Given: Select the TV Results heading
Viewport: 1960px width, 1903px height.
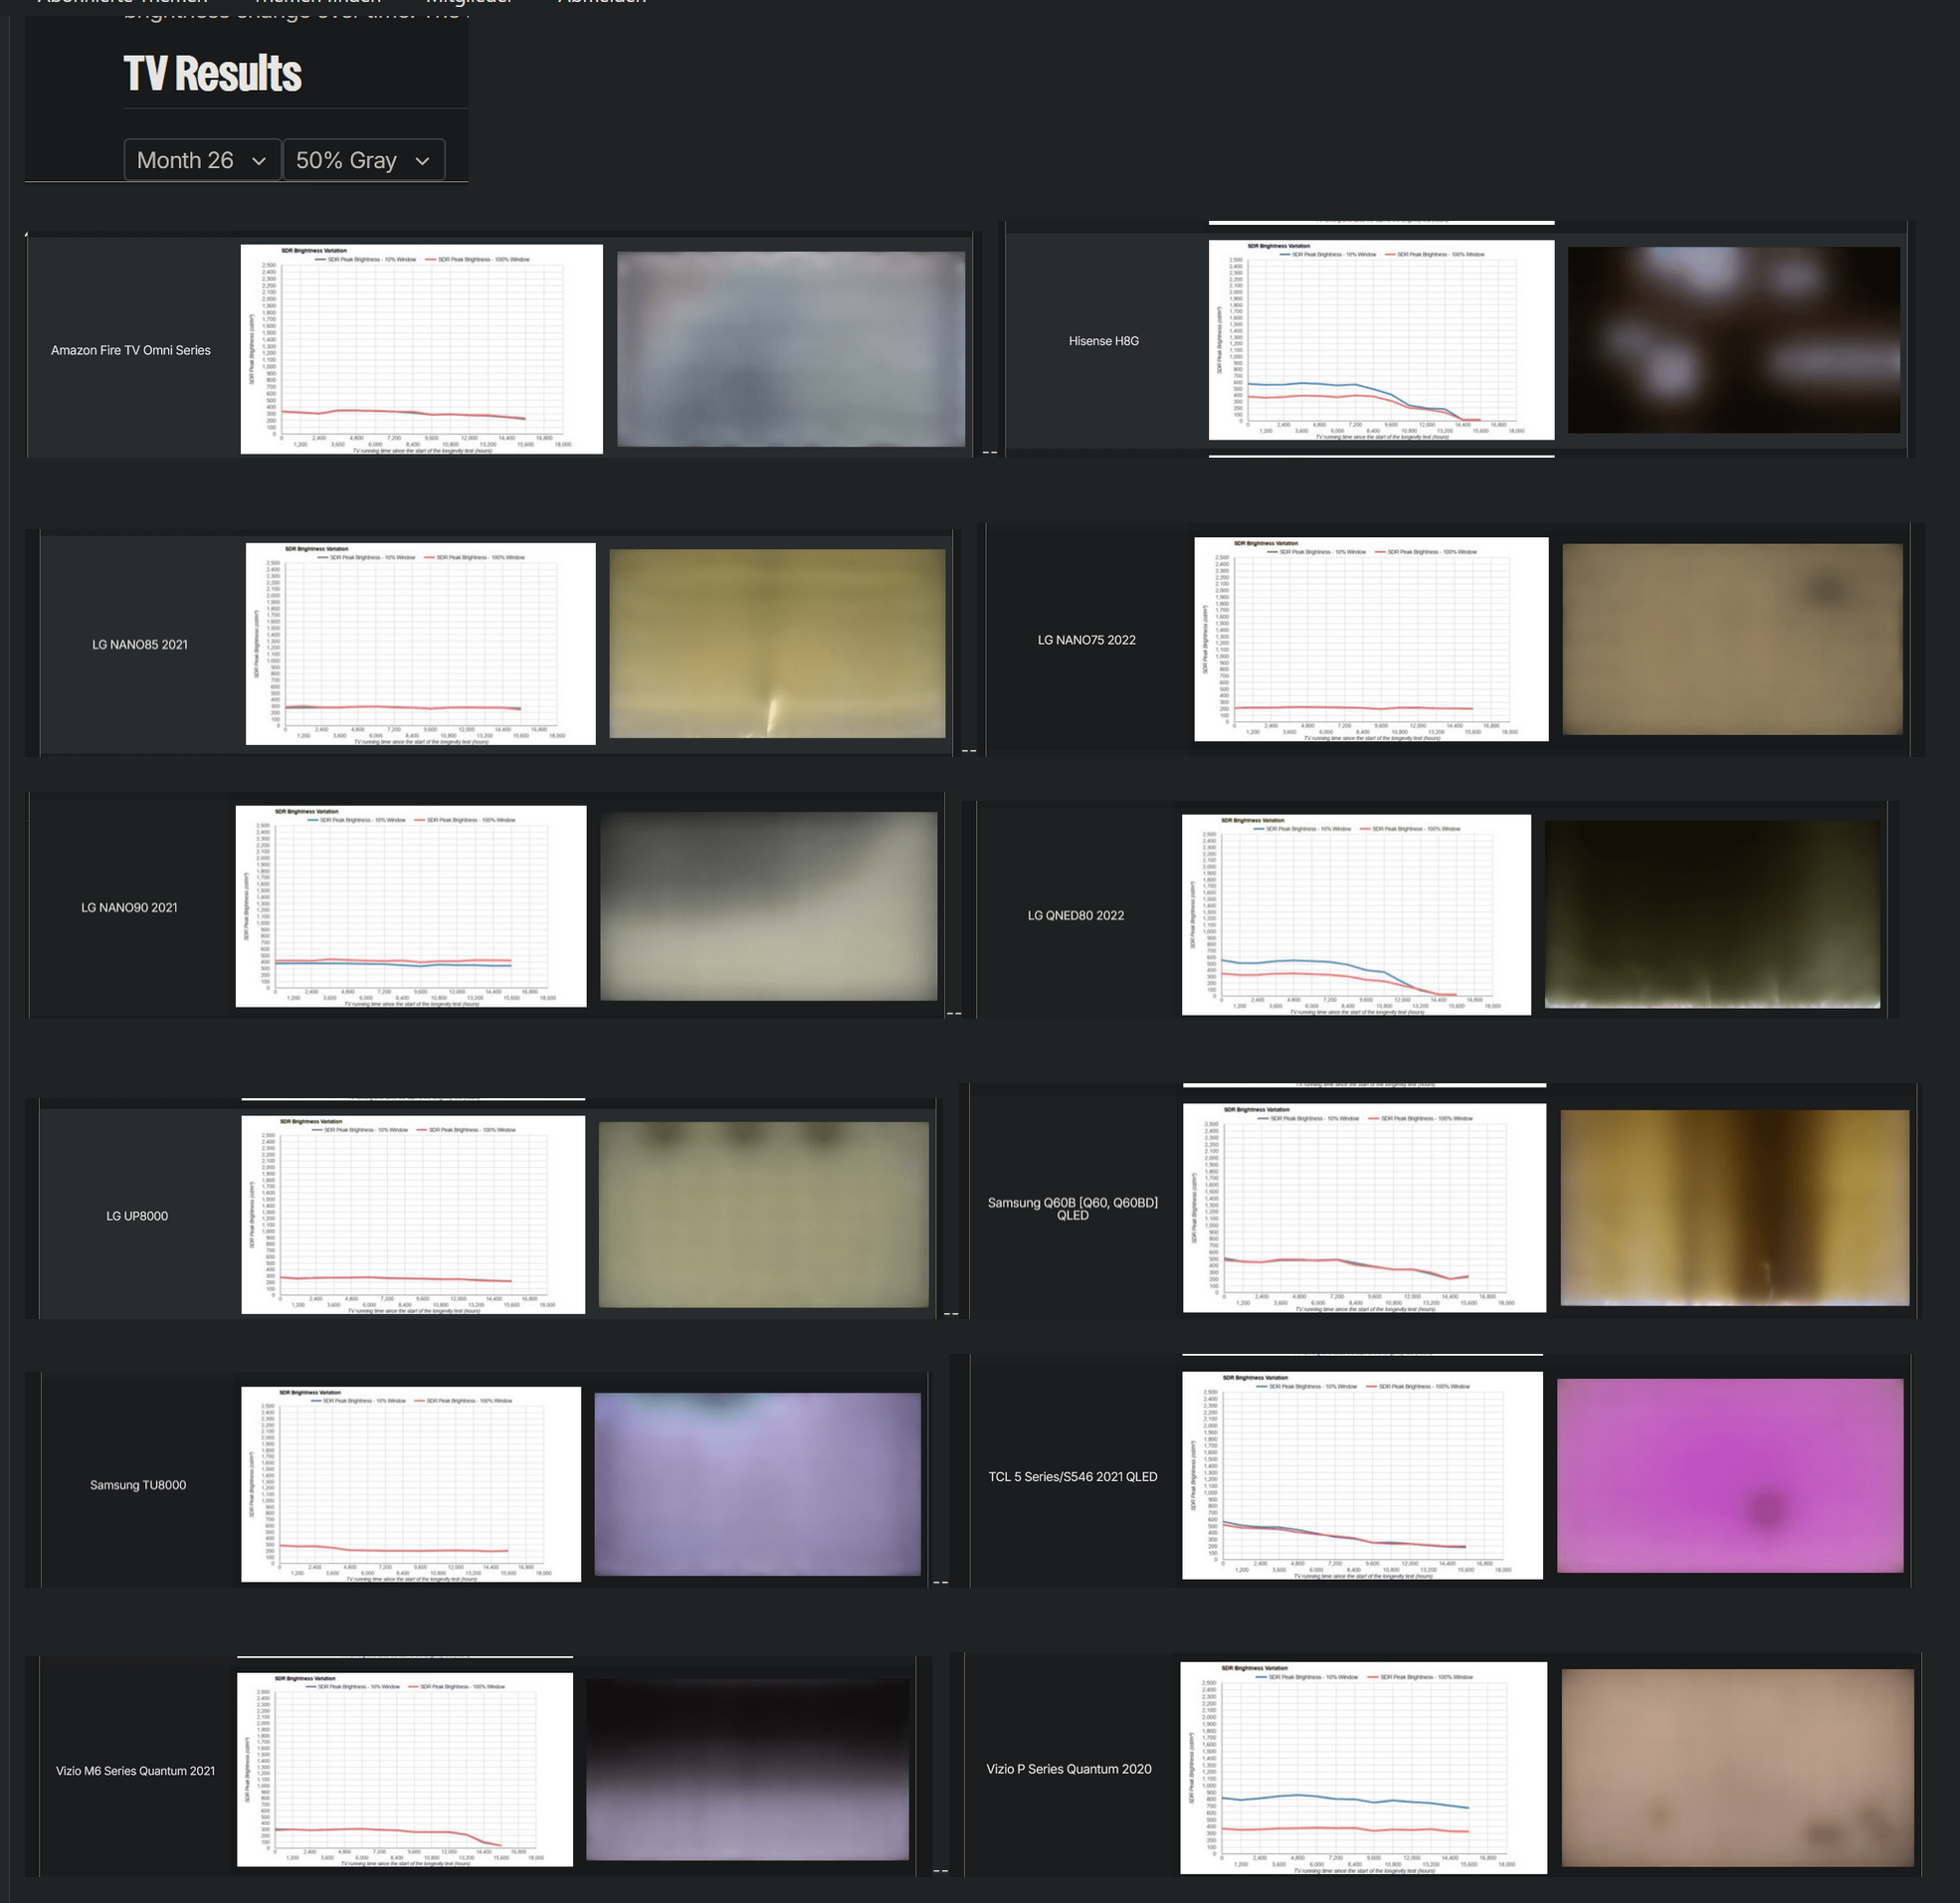Looking at the screenshot, I should pos(212,72).
